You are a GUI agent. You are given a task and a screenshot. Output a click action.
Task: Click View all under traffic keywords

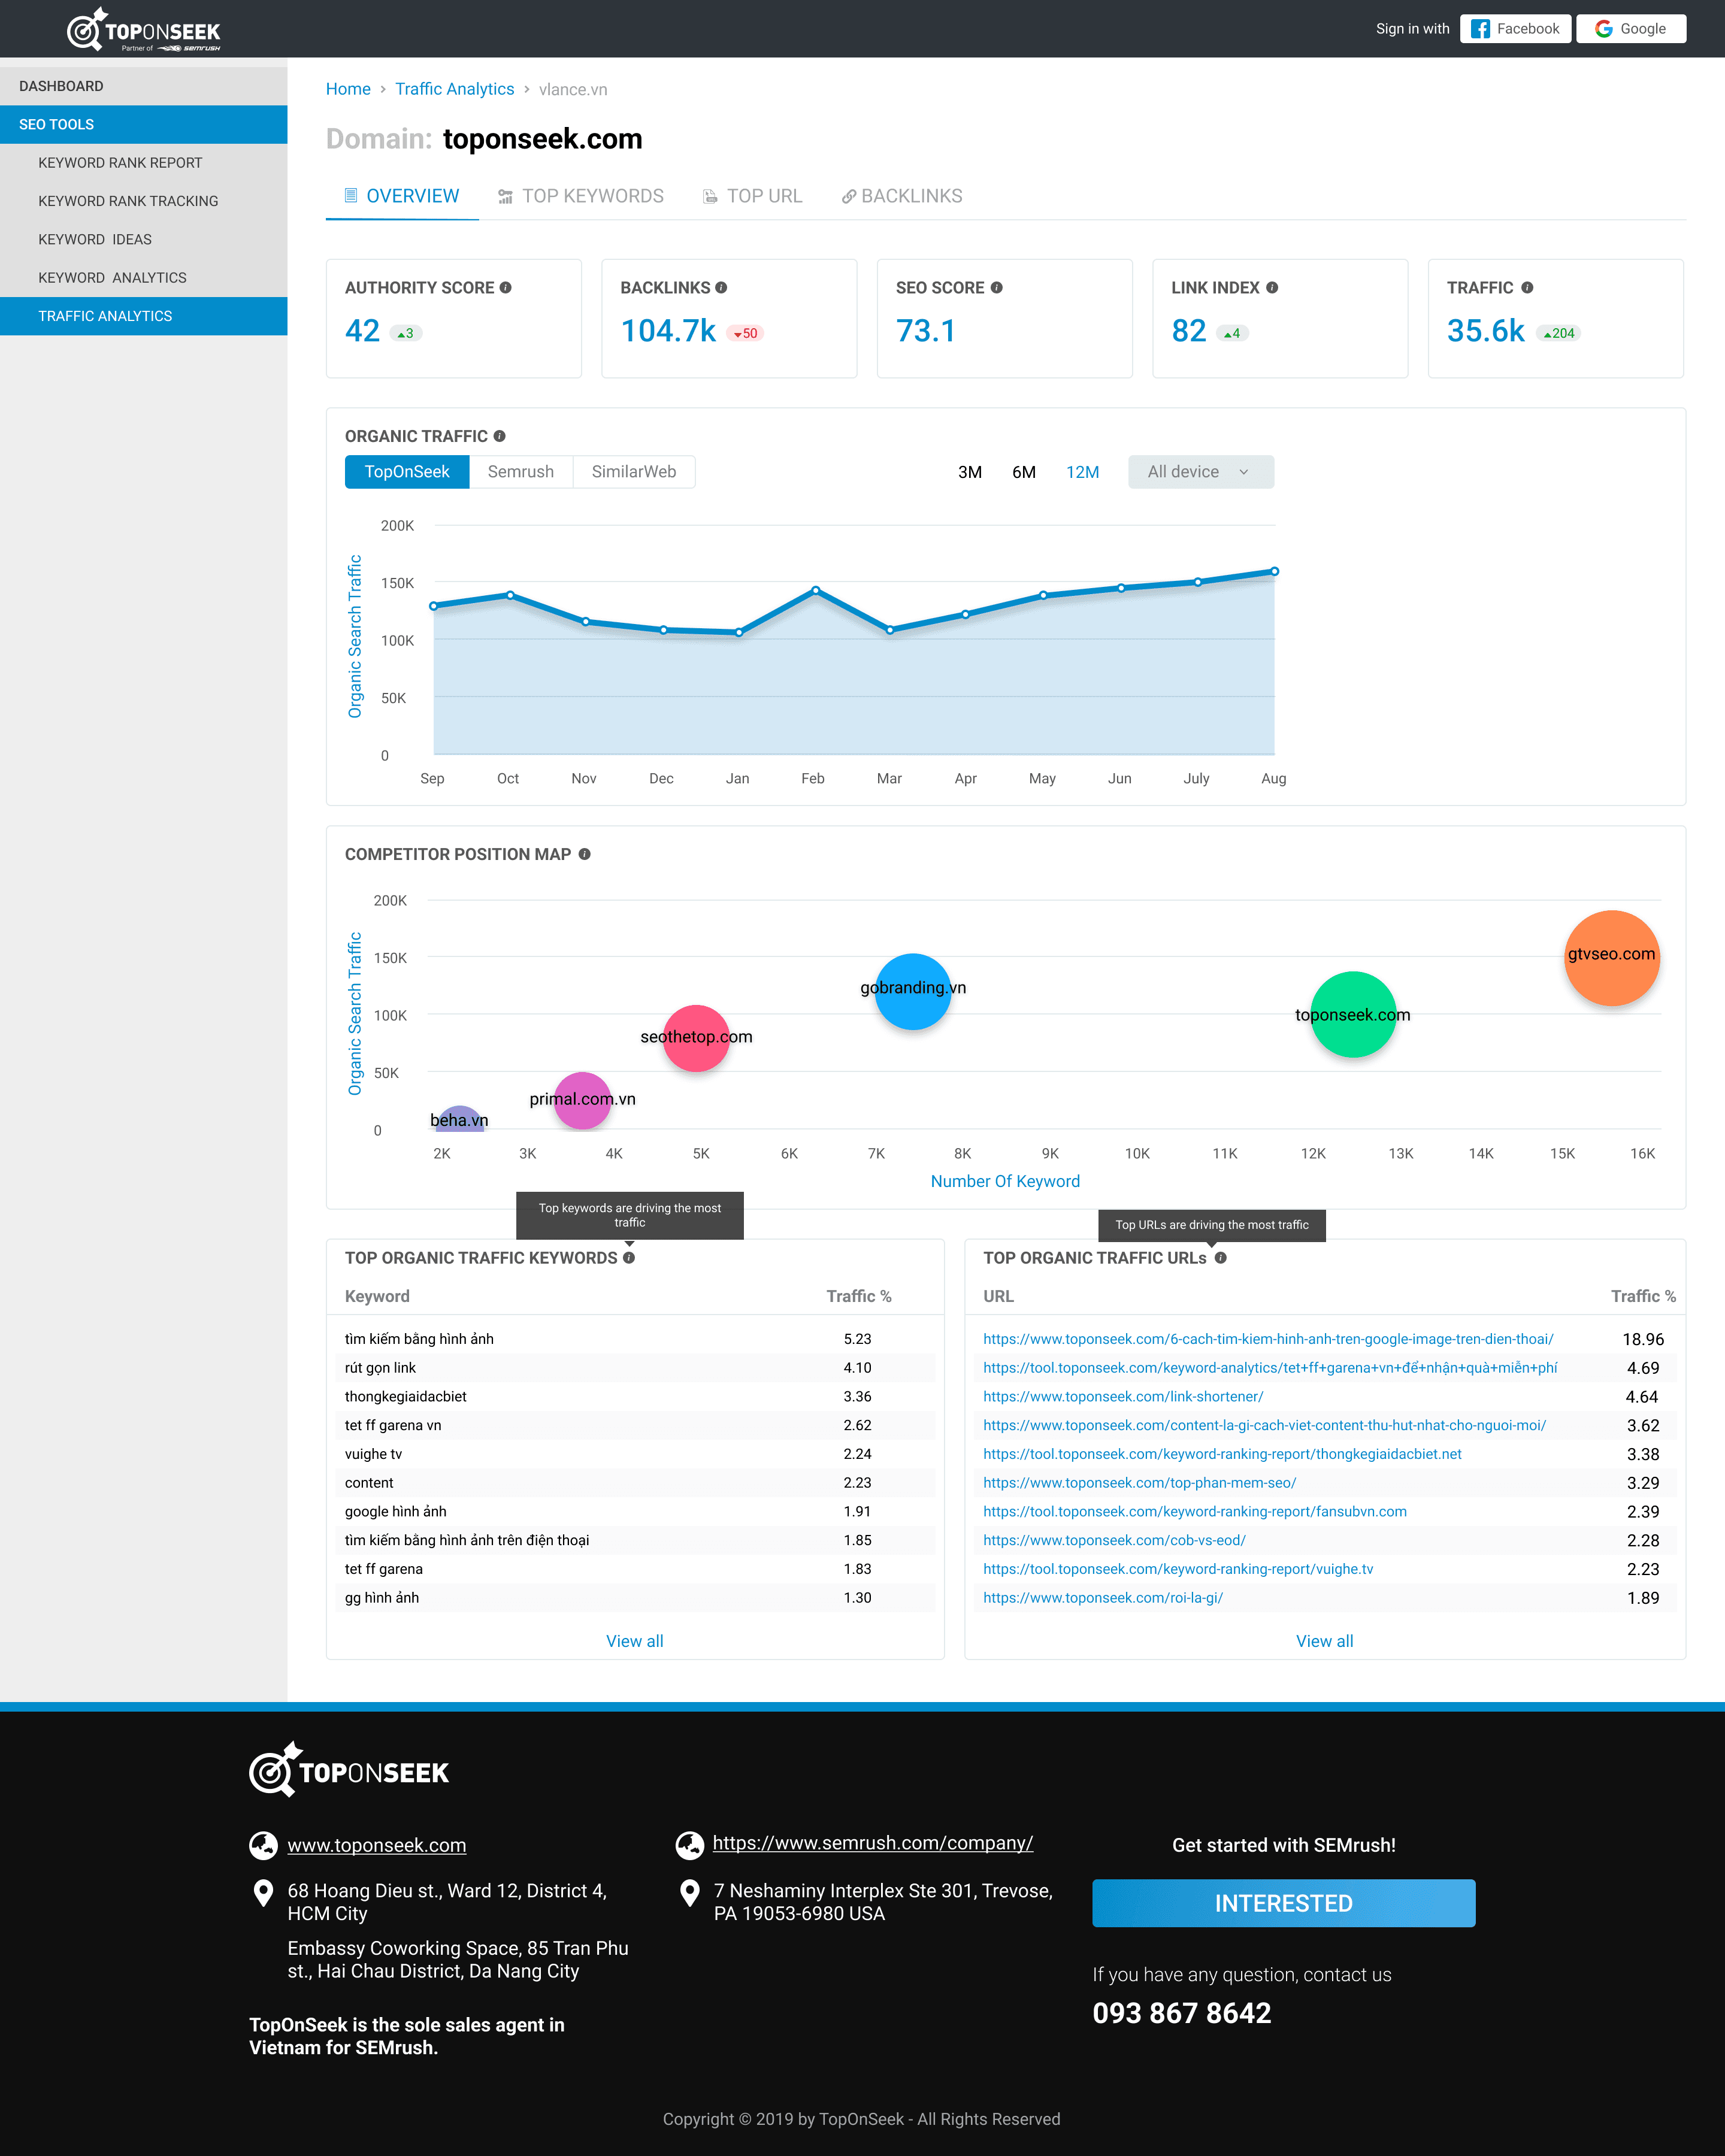point(635,1641)
